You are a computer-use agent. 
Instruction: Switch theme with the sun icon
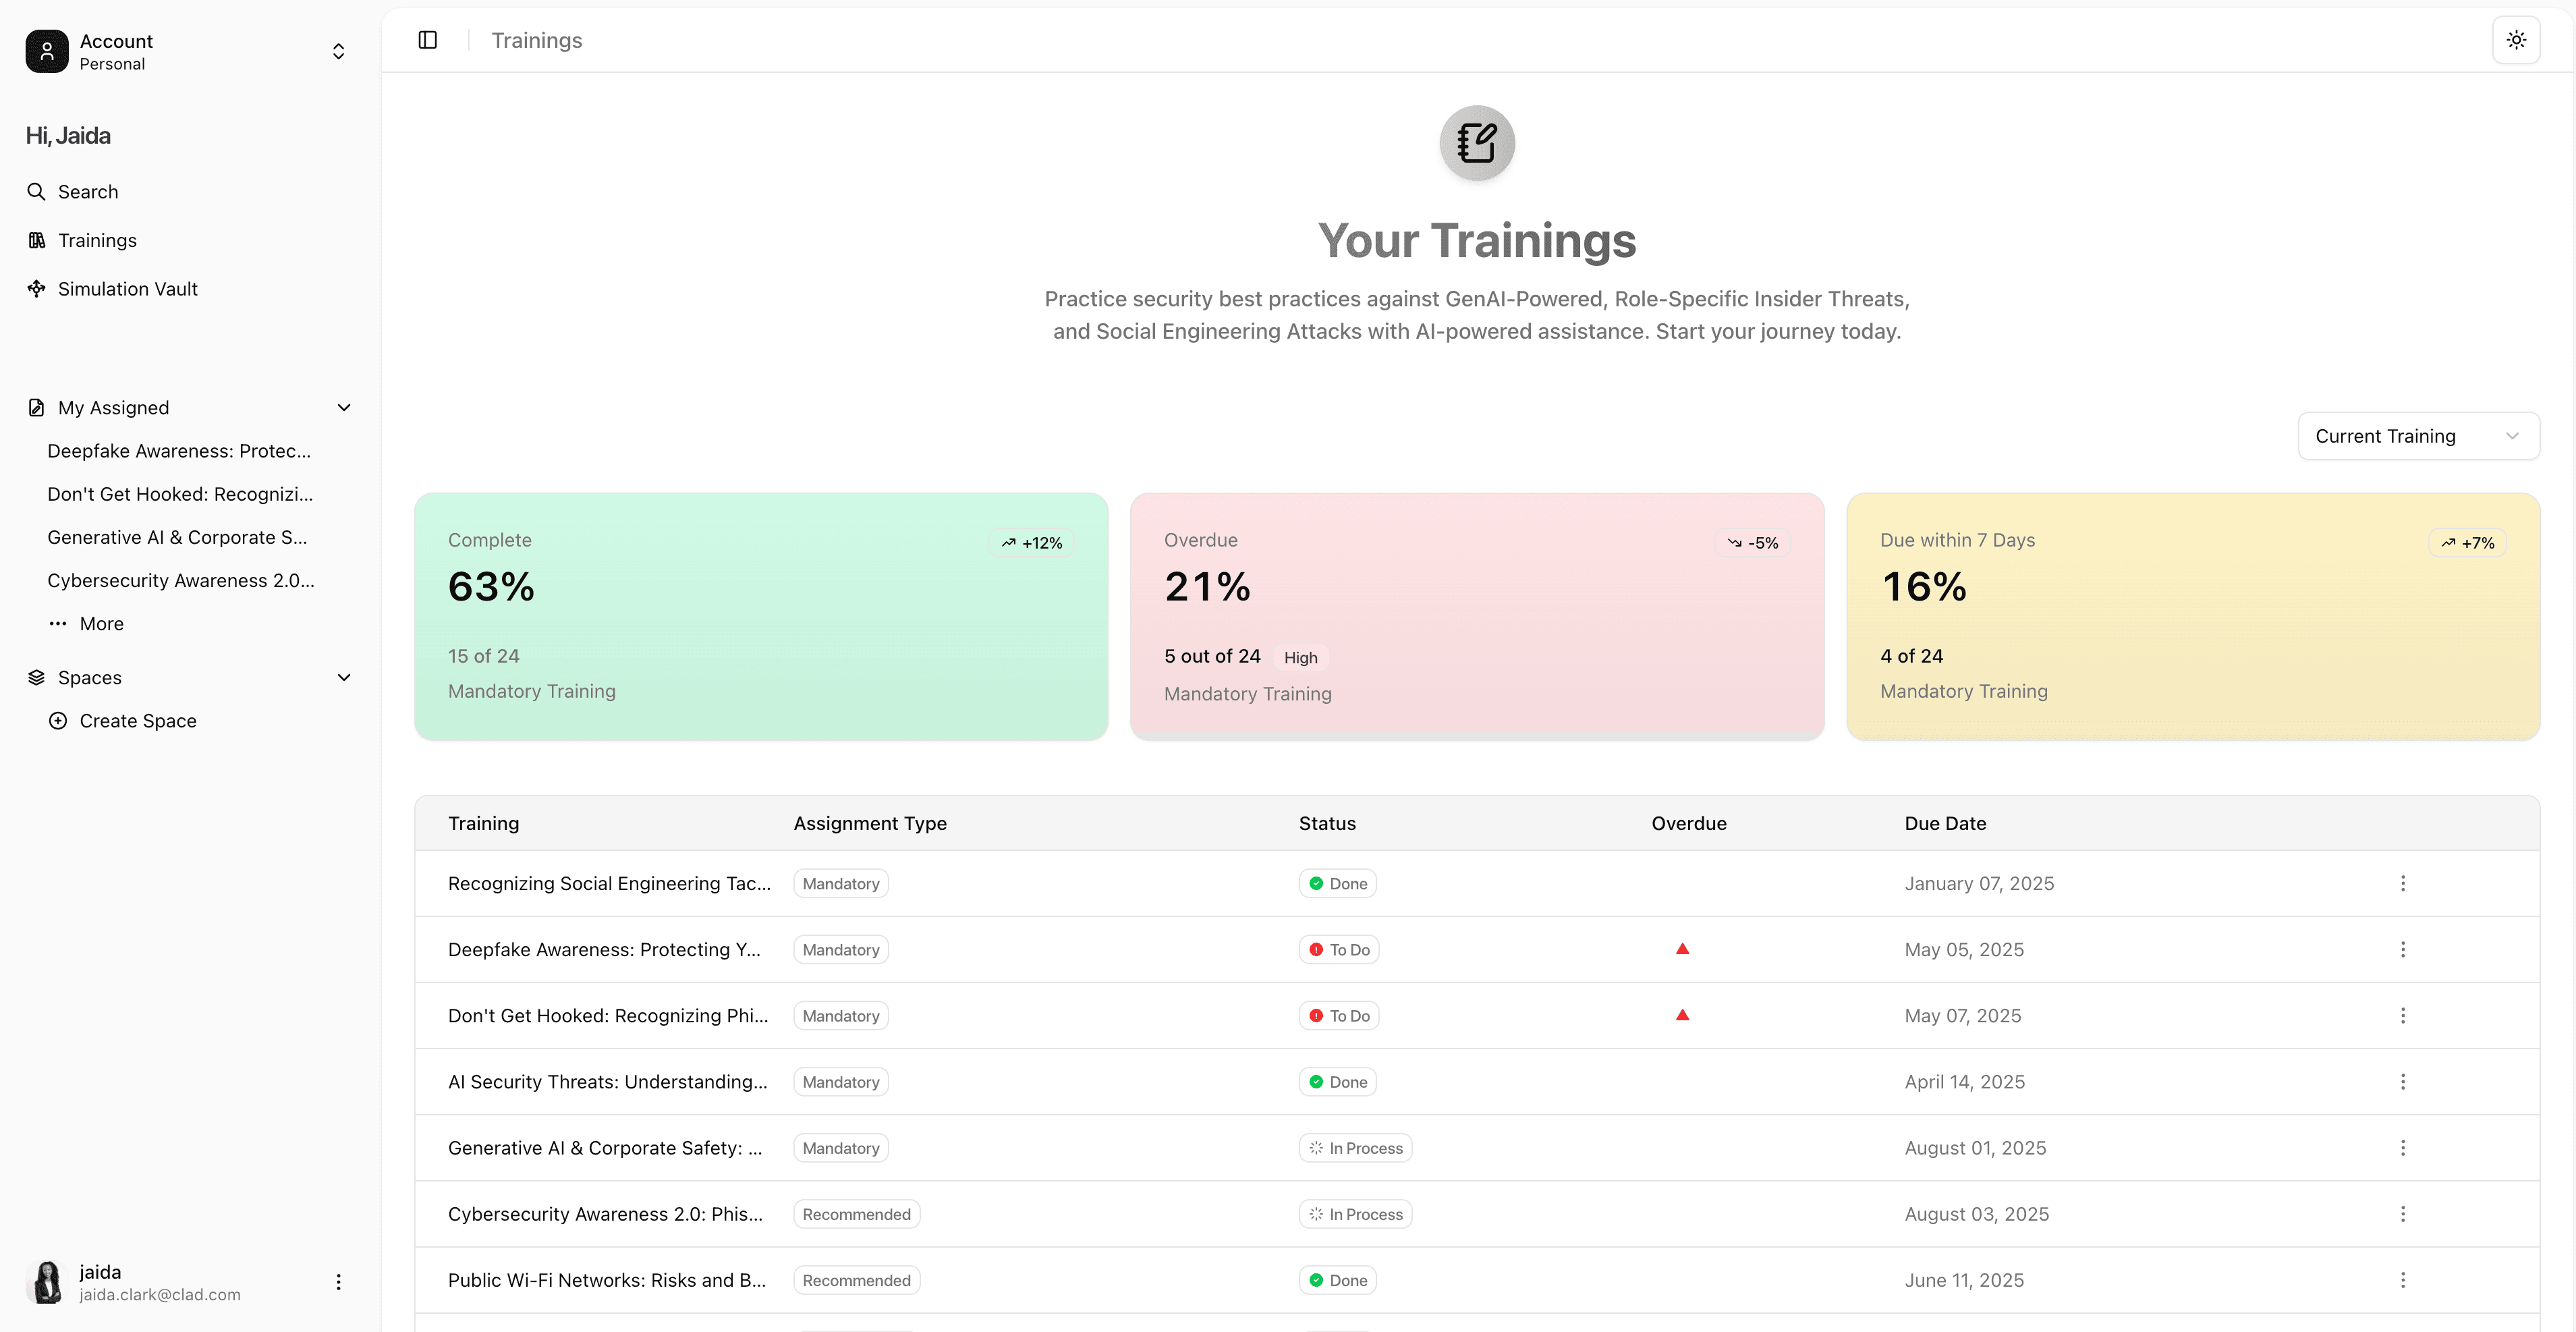tap(2516, 40)
